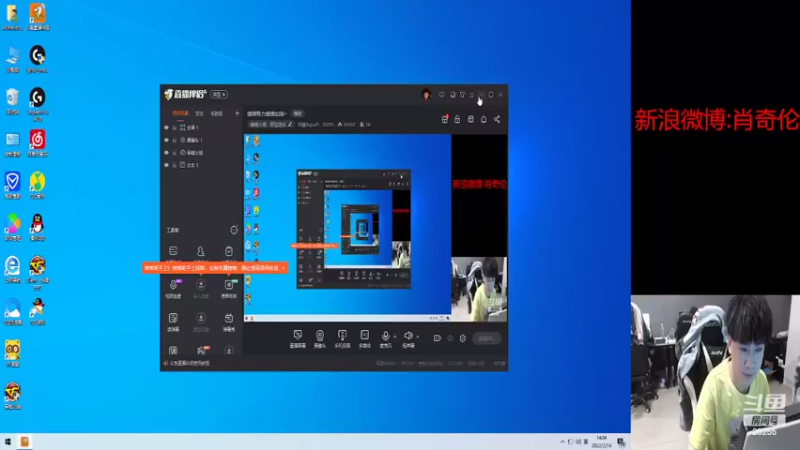The width and height of the screenshot is (800, 450).
Task: Select the 全屏 1 source row
Action: coord(202,128)
